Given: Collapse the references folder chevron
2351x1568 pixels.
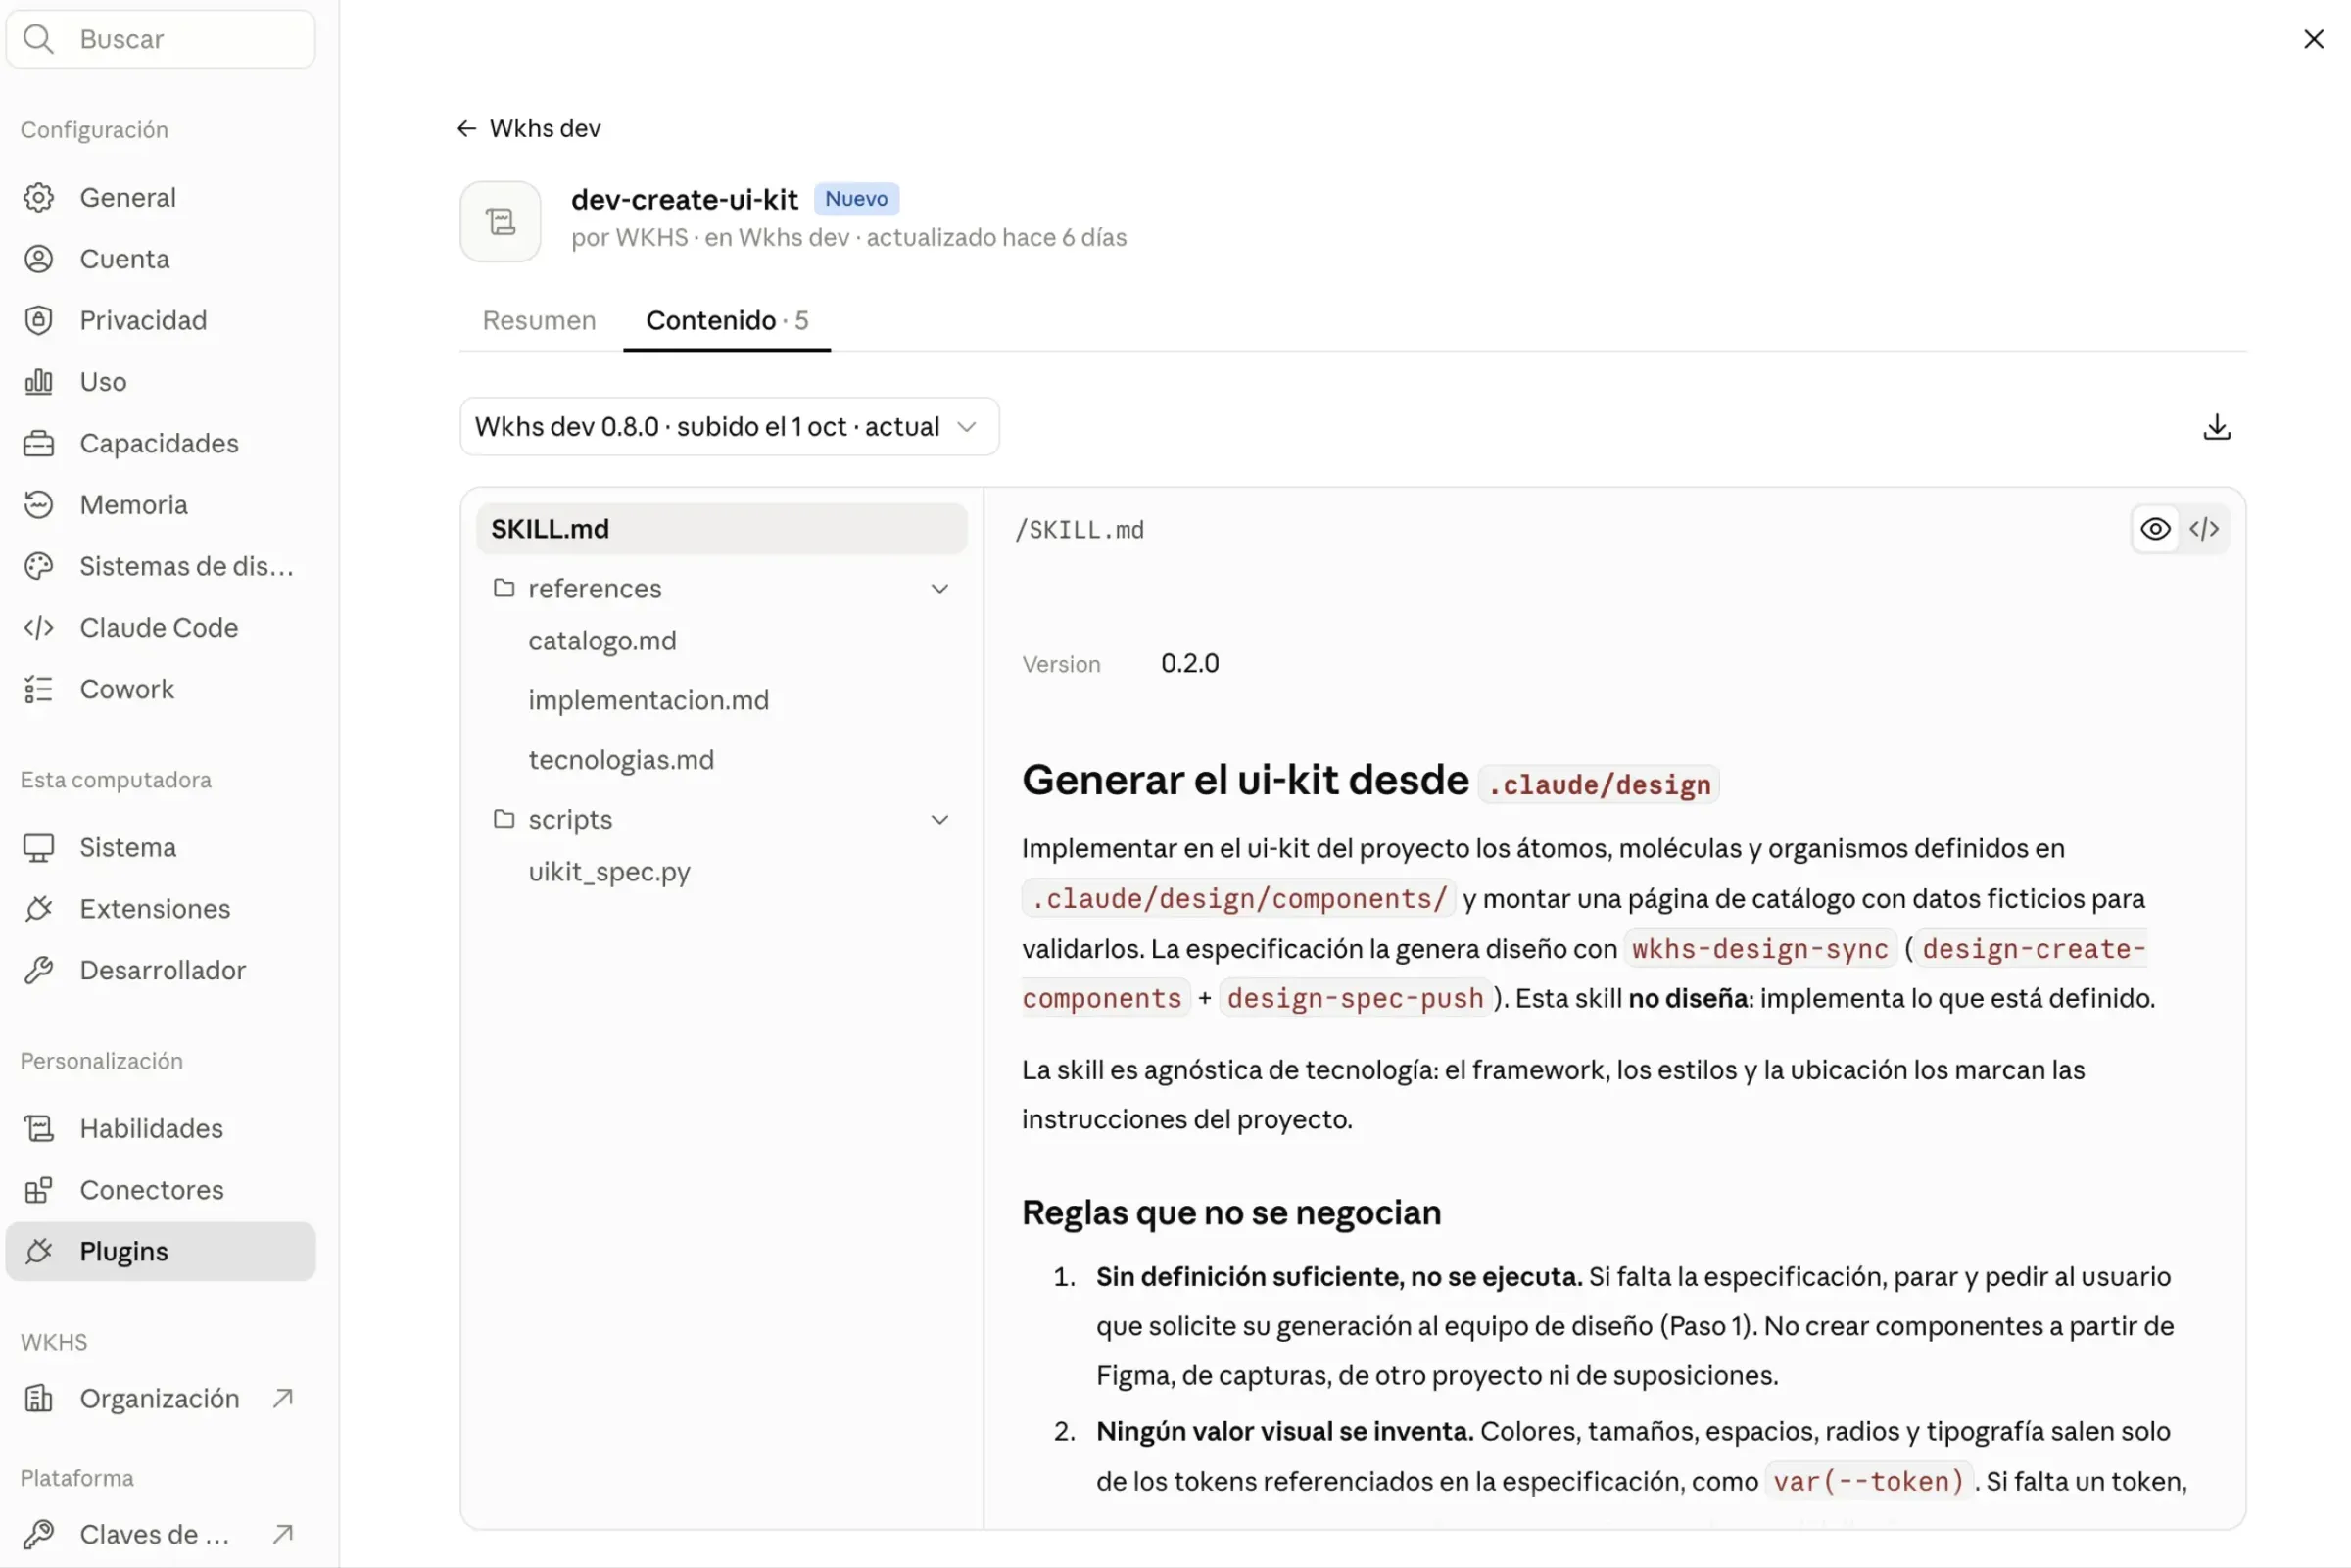Looking at the screenshot, I should [939, 589].
